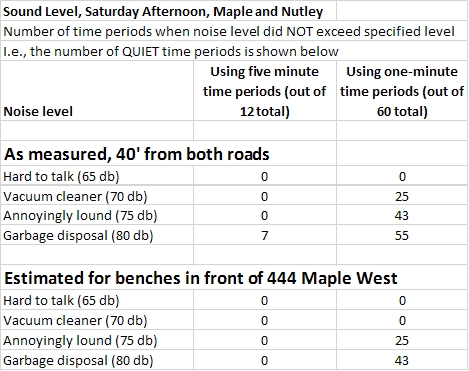Select the value 43 in the measured Annoyingly lound row
Screen dimensions: 469x371
click(x=402, y=216)
